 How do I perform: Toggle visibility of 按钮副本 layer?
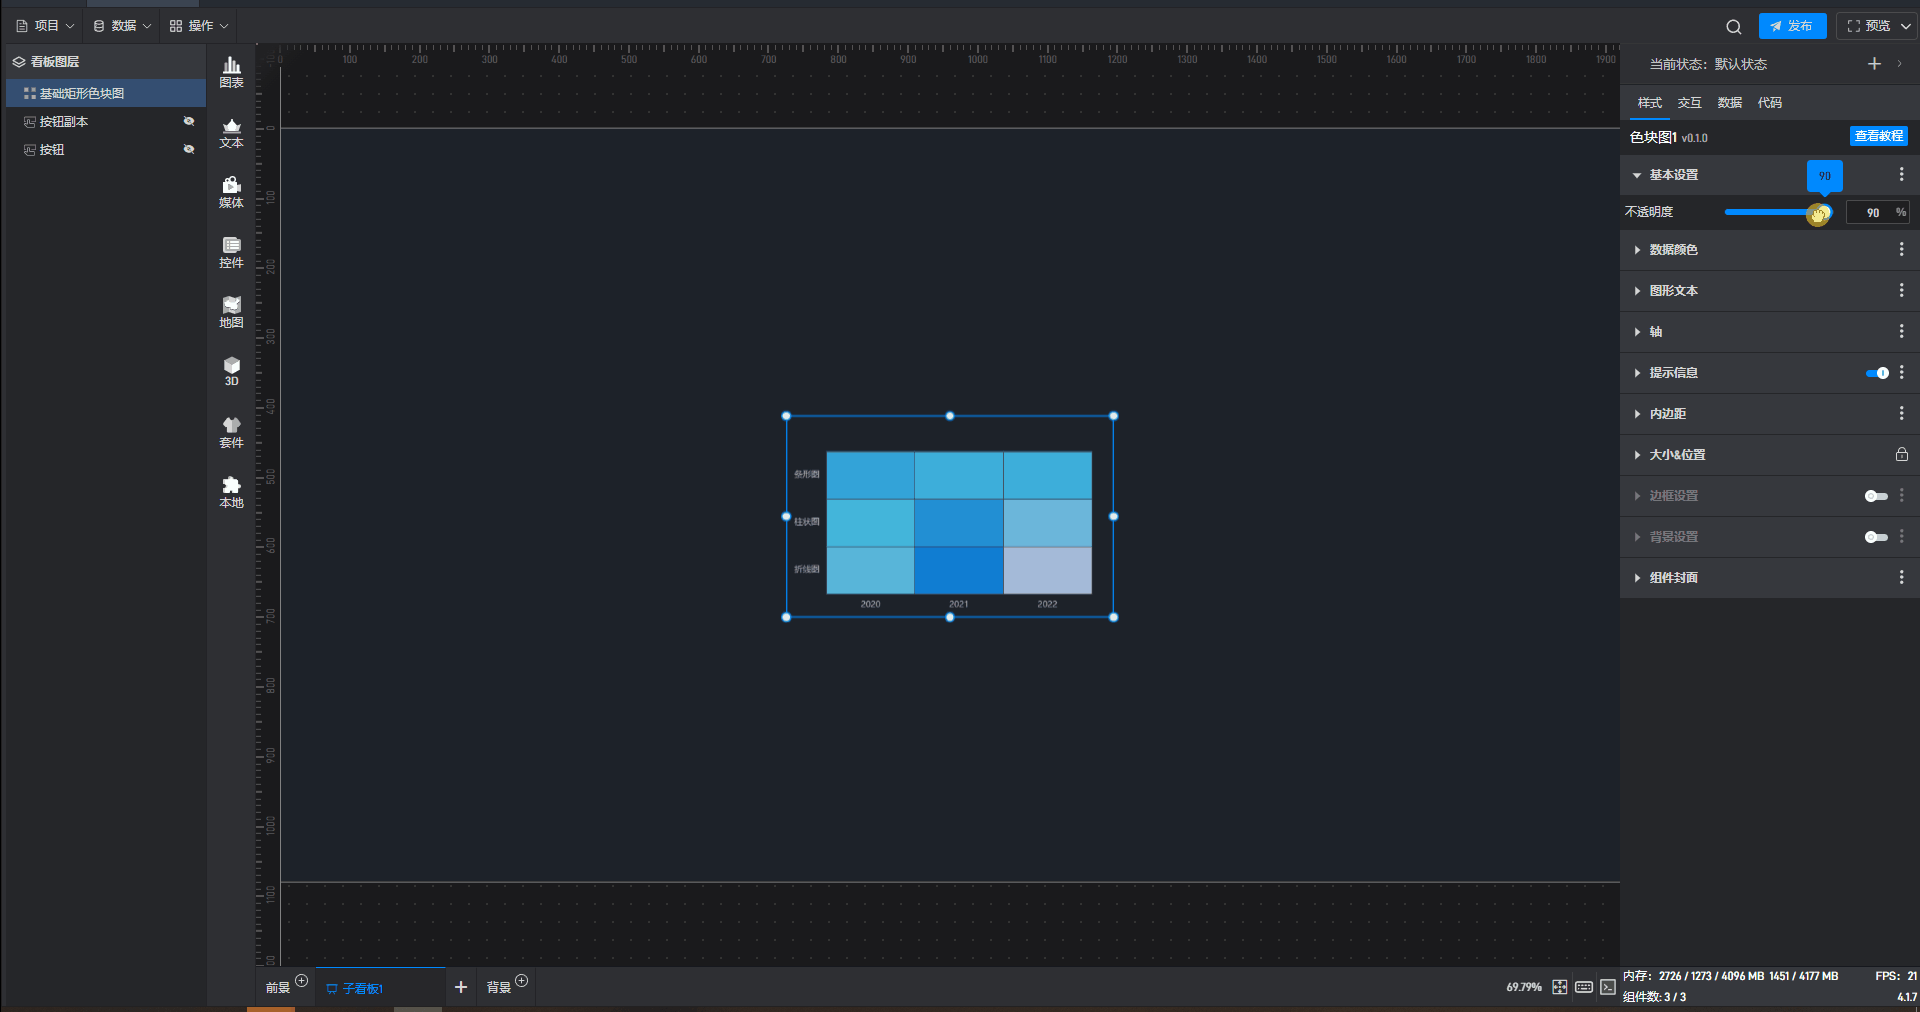coord(188,121)
